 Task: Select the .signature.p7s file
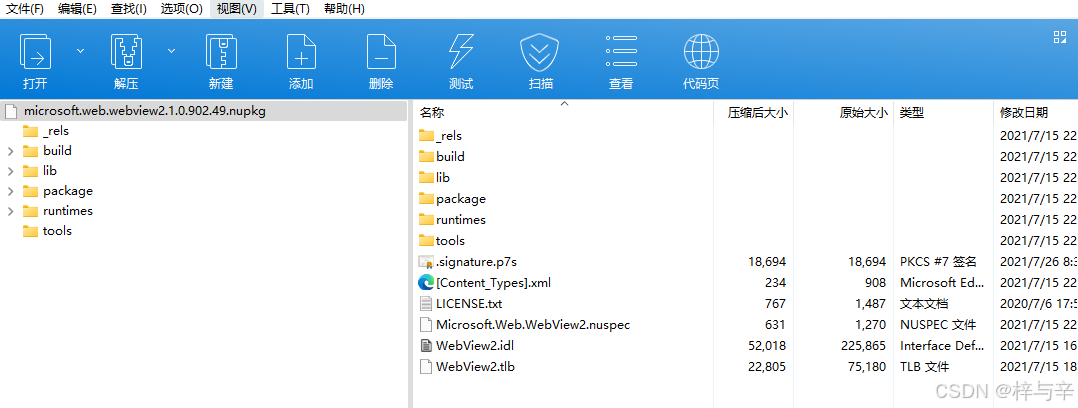[x=476, y=261]
